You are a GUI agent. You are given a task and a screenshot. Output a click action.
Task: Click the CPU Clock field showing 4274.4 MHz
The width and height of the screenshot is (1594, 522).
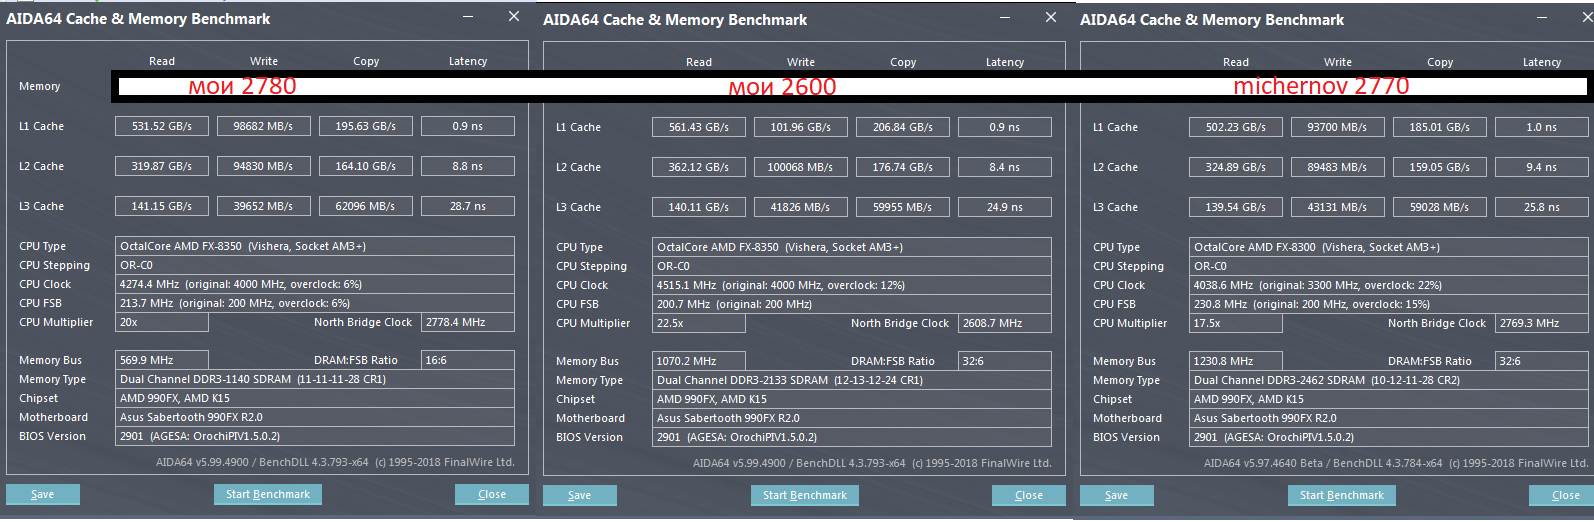315,284
